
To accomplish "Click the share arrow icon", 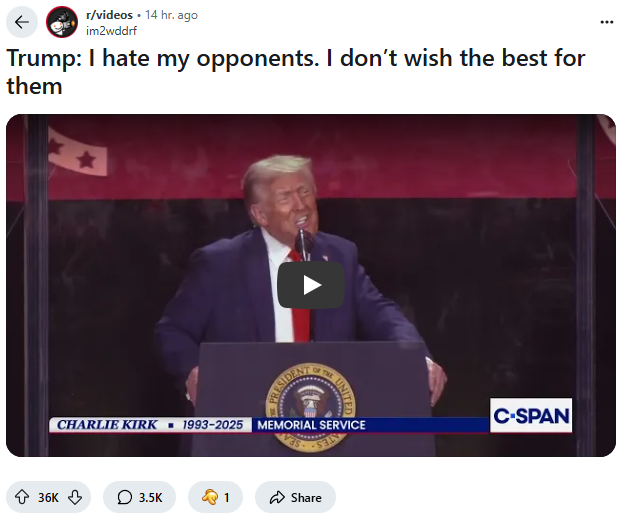I will coord(277,497).
